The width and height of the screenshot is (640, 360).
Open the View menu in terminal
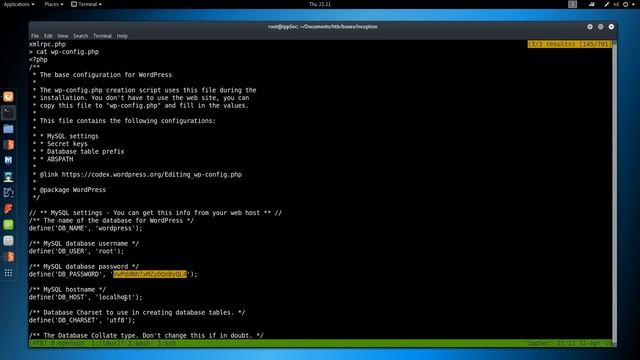coord(62,36)
